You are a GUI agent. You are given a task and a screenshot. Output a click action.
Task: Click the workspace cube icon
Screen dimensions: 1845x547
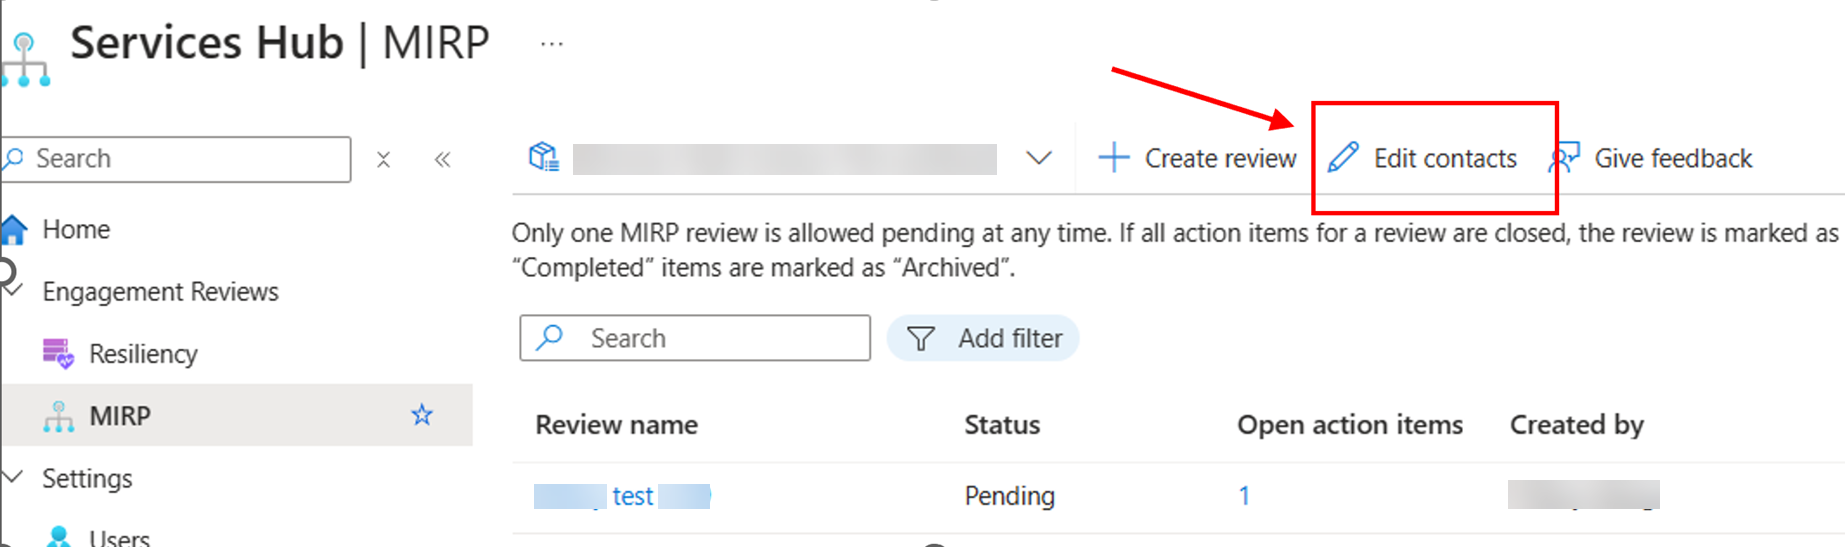click(x=544, y=157)
